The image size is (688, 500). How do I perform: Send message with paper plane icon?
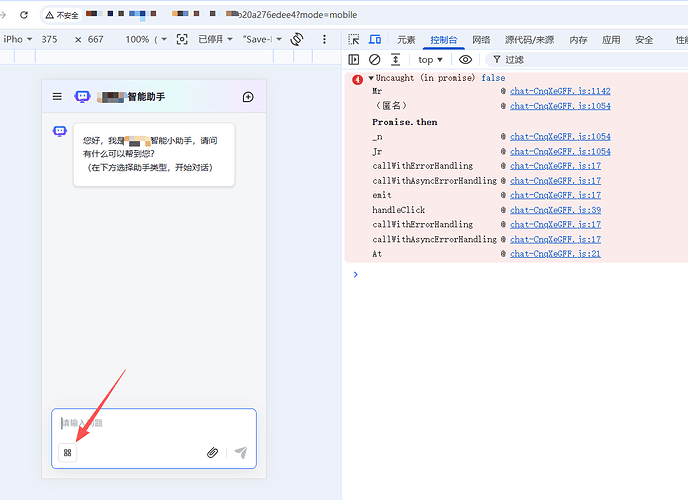click(x=241, y=452)
